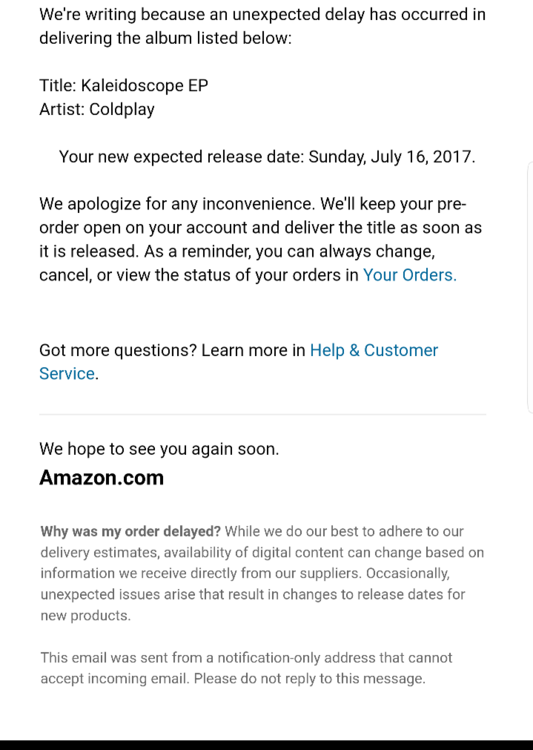This screenshot has height=750, width=533.
Task: Tap 'We apologize for any inconvenience' sentence
Action: coord(178,204)
